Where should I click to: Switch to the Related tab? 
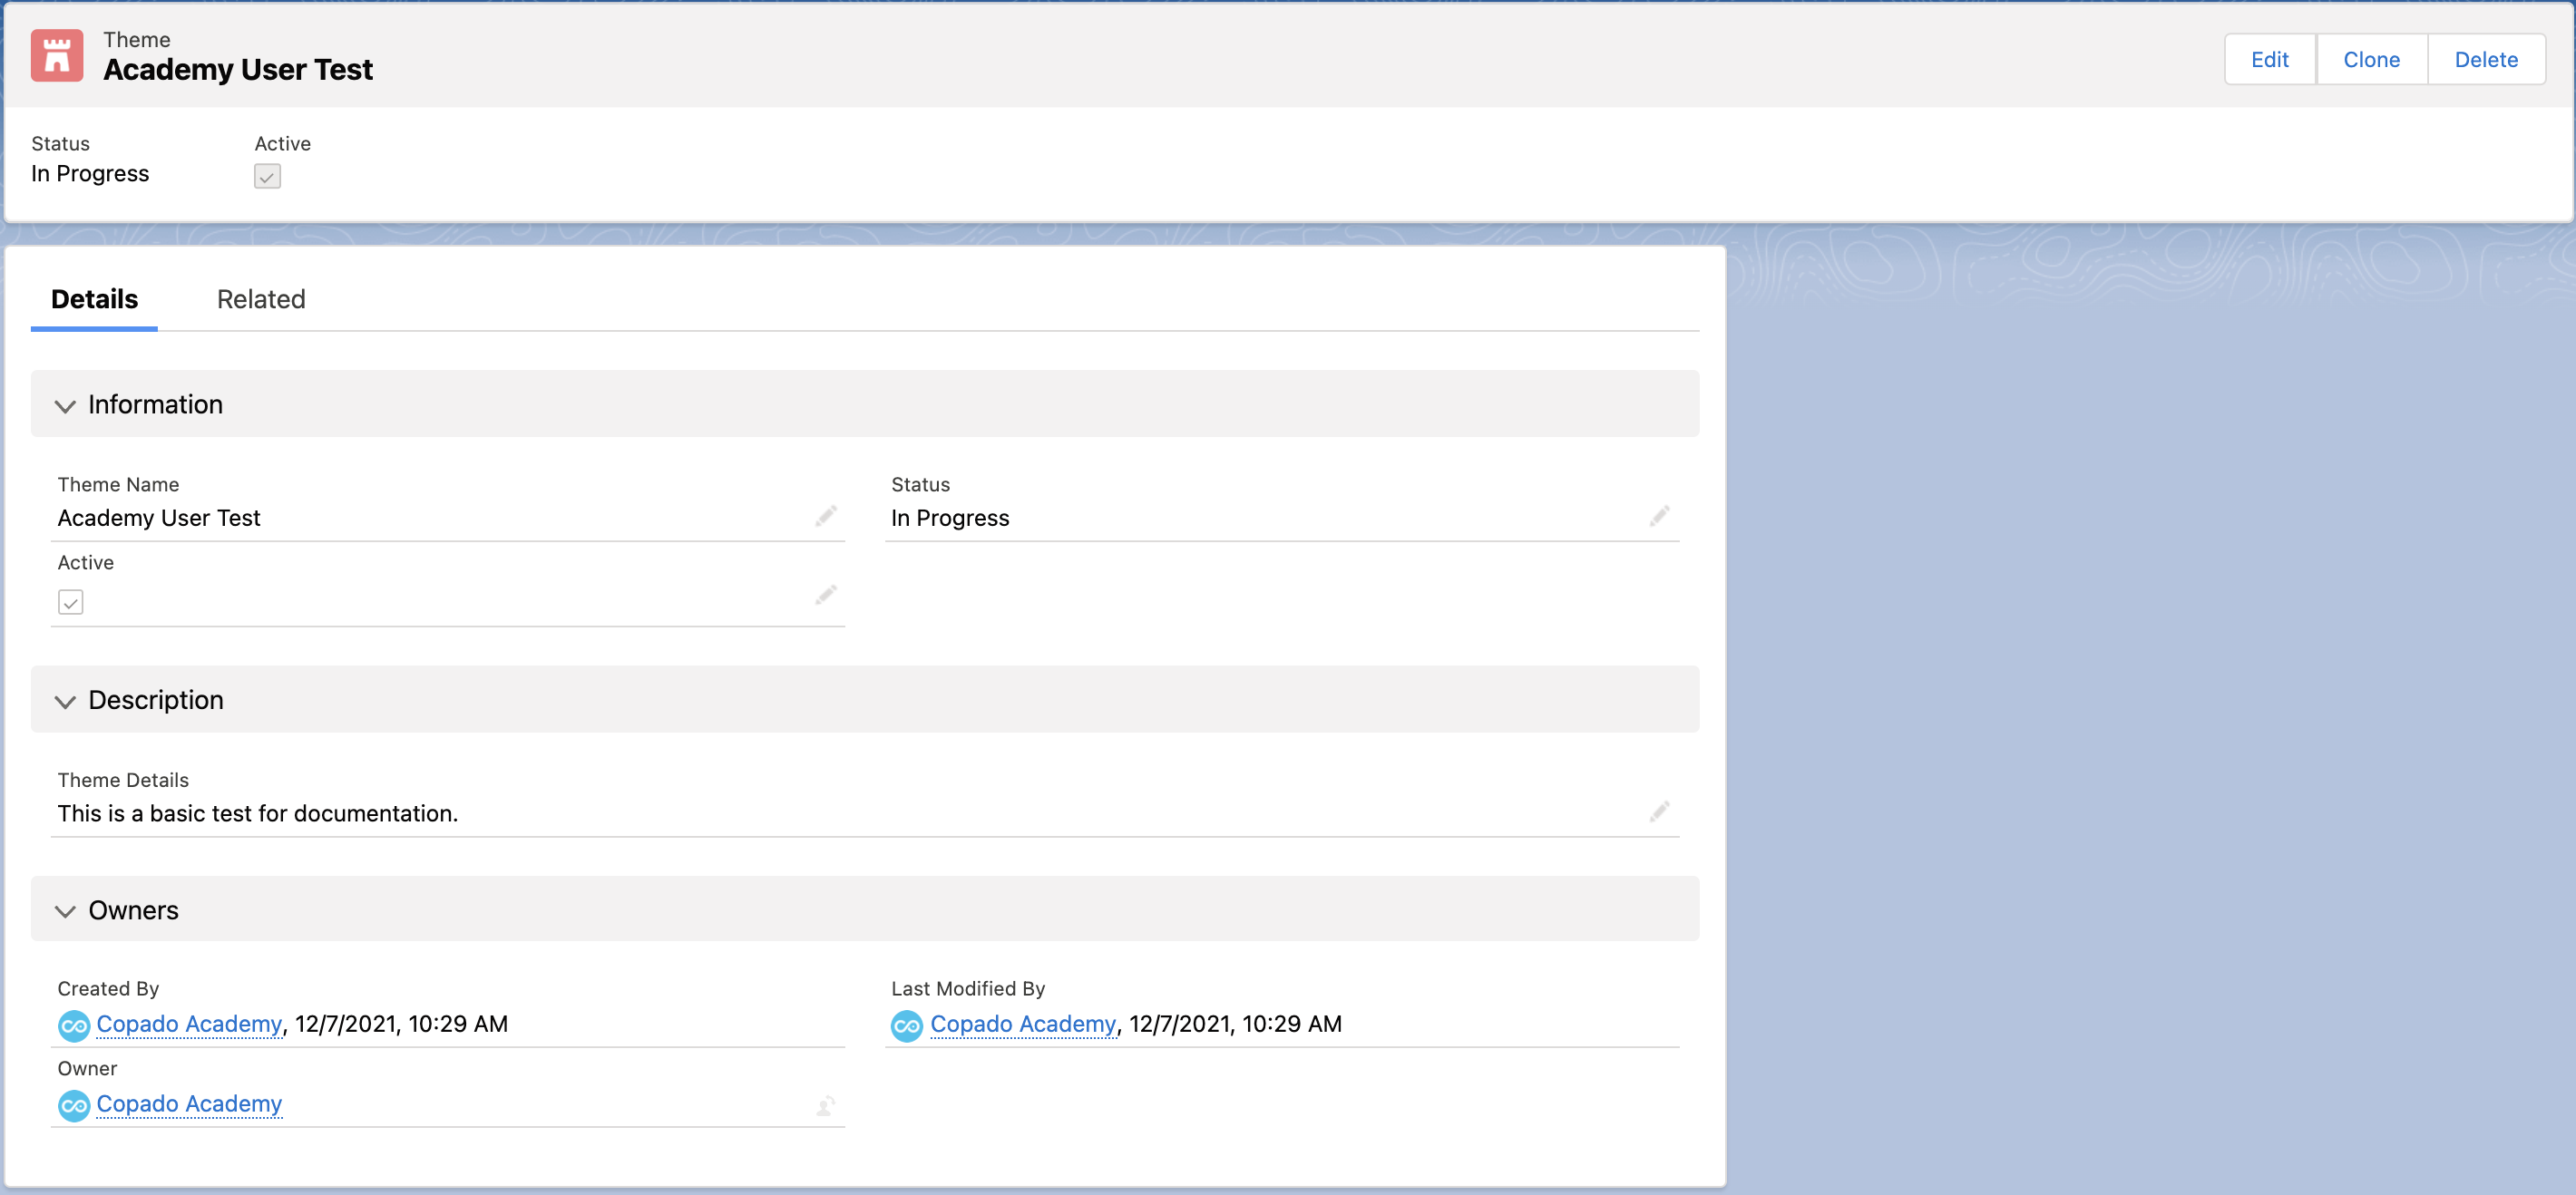261,299
